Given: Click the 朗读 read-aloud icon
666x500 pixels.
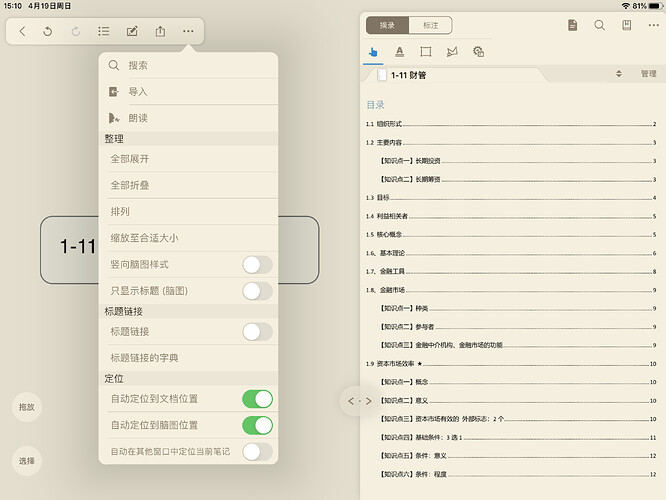Looking at the screenshot, I should tap(114, 118).
